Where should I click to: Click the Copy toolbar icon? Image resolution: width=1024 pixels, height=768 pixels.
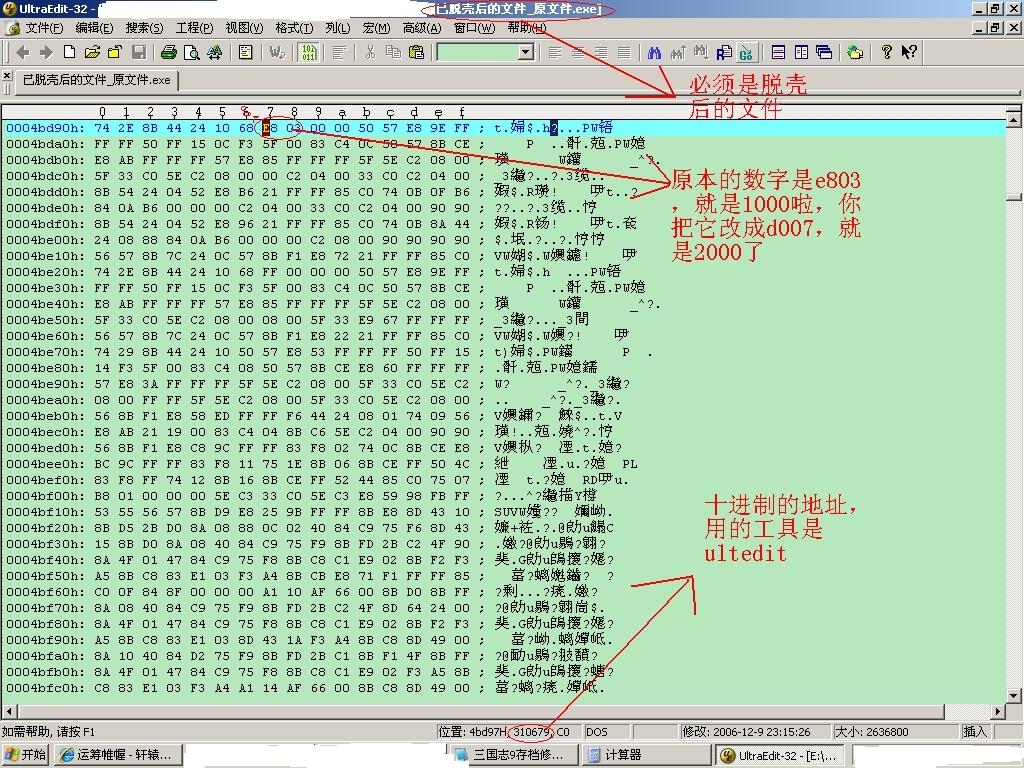coord(393,52)
